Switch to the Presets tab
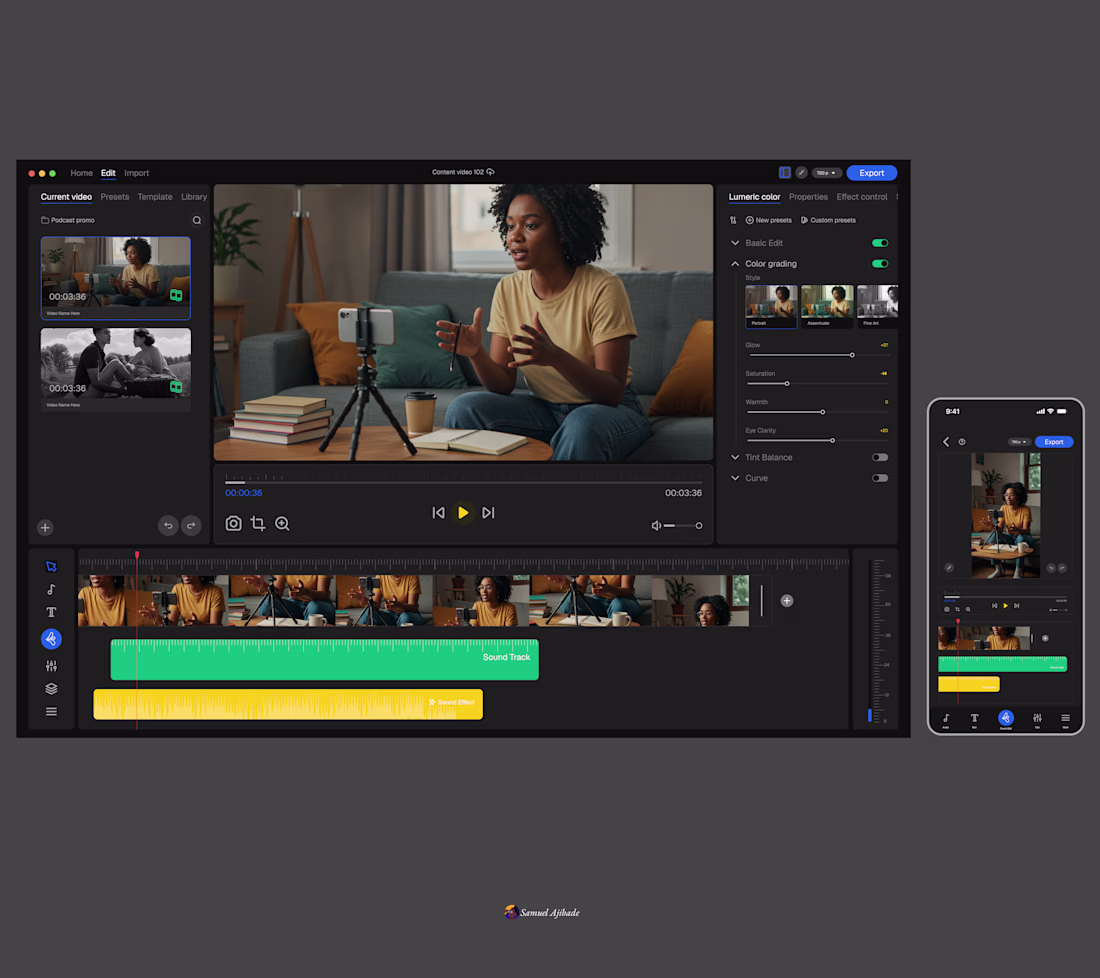The height and width of the screenshot is (978, 1100). [114, 197]
